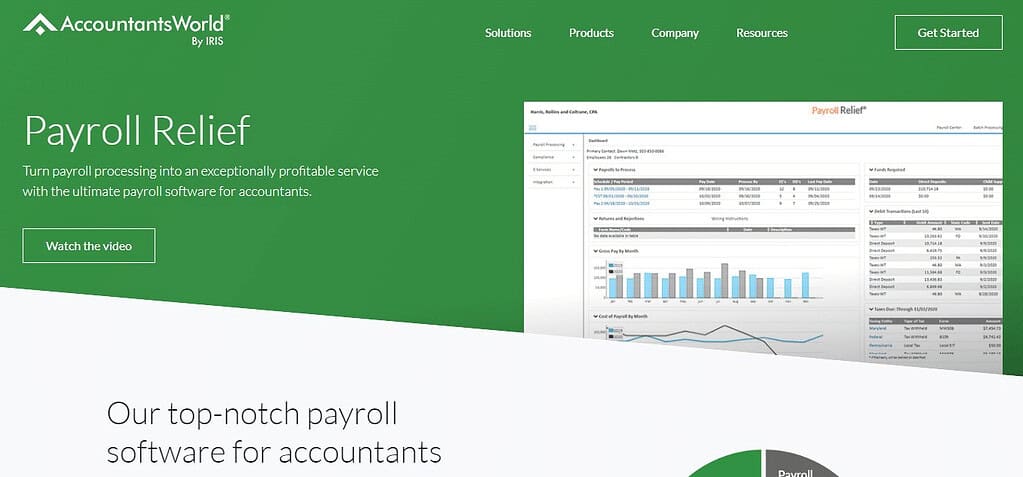Open the Company menu
This screenshot has width=1023, height=477.
point(675,33)
